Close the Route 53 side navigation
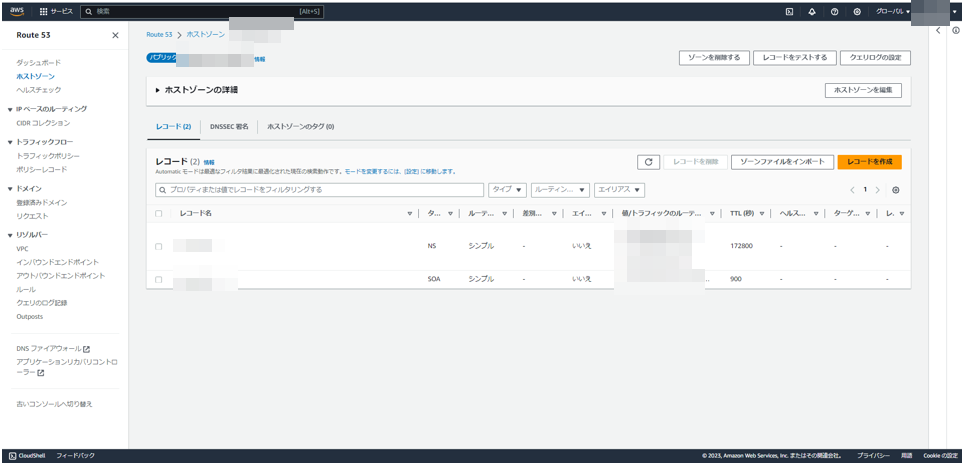 115,36
